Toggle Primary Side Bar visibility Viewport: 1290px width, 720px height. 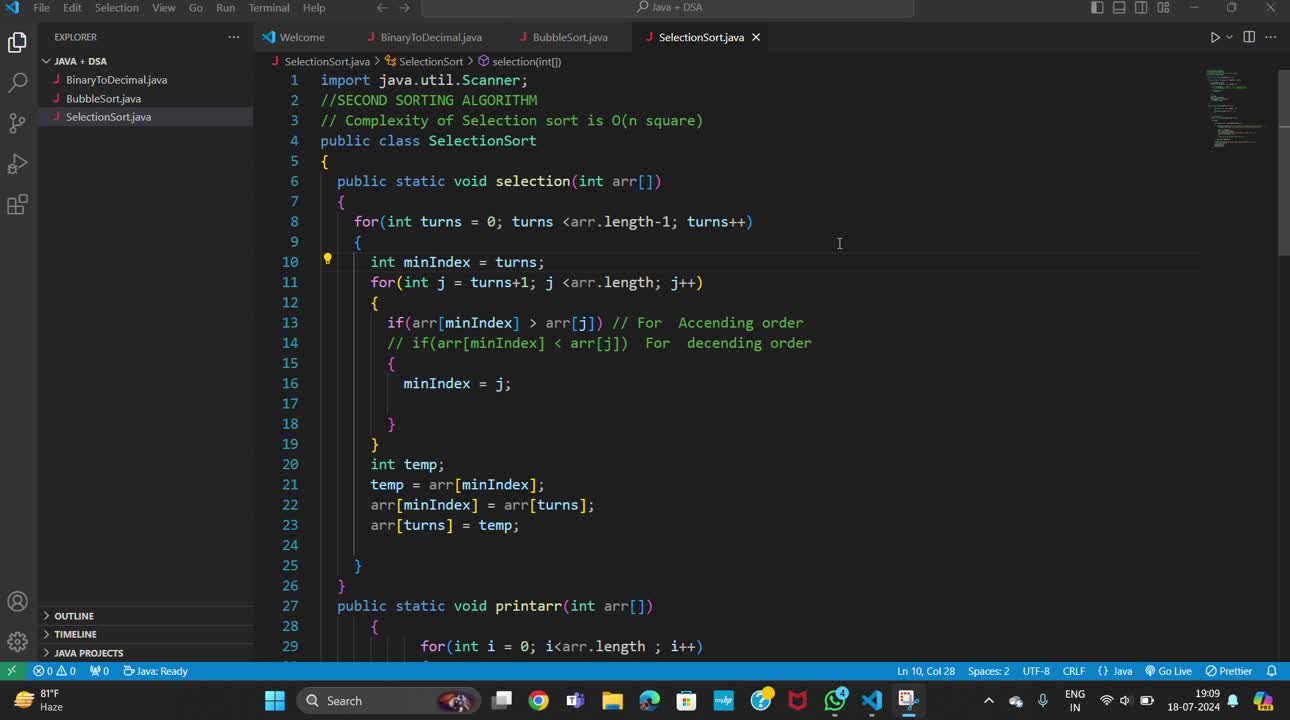(1097, 8)
